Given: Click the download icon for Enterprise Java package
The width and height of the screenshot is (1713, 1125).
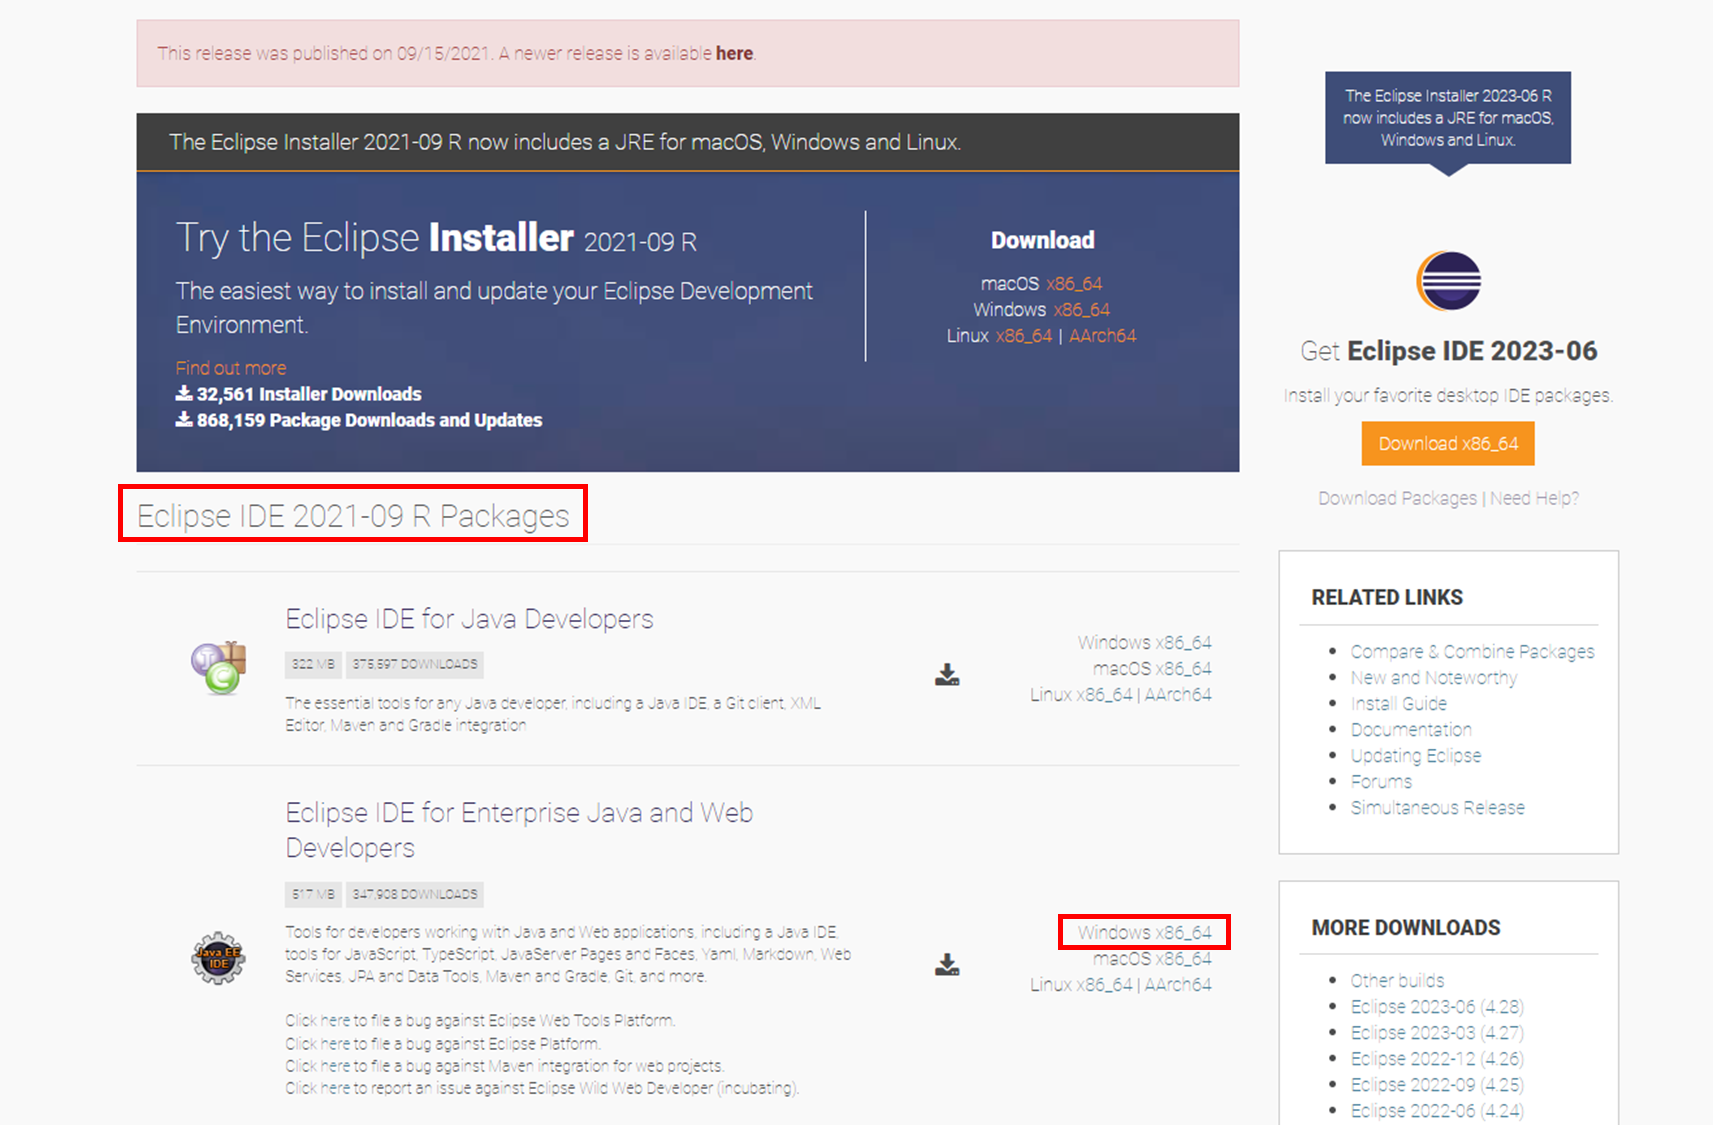Looking at the screenshot, I should 947,964.
